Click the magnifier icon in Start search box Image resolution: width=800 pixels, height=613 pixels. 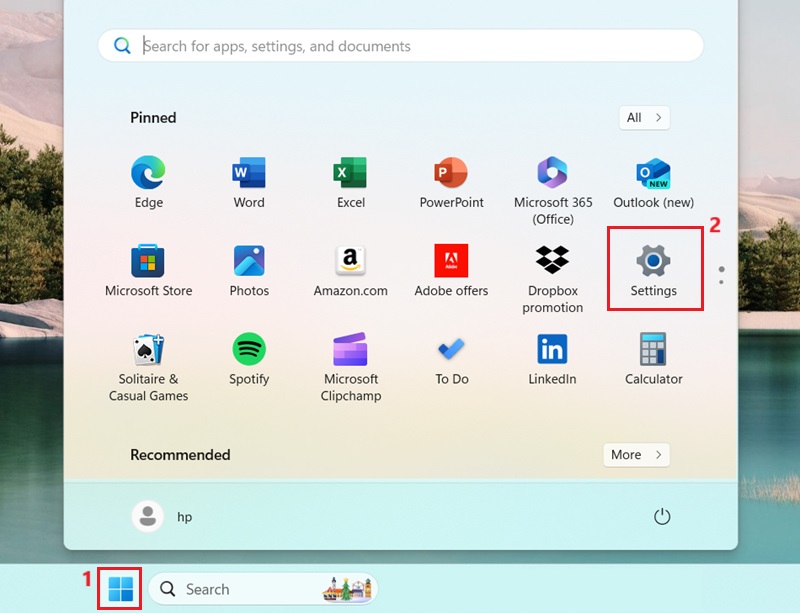point(122,45)
